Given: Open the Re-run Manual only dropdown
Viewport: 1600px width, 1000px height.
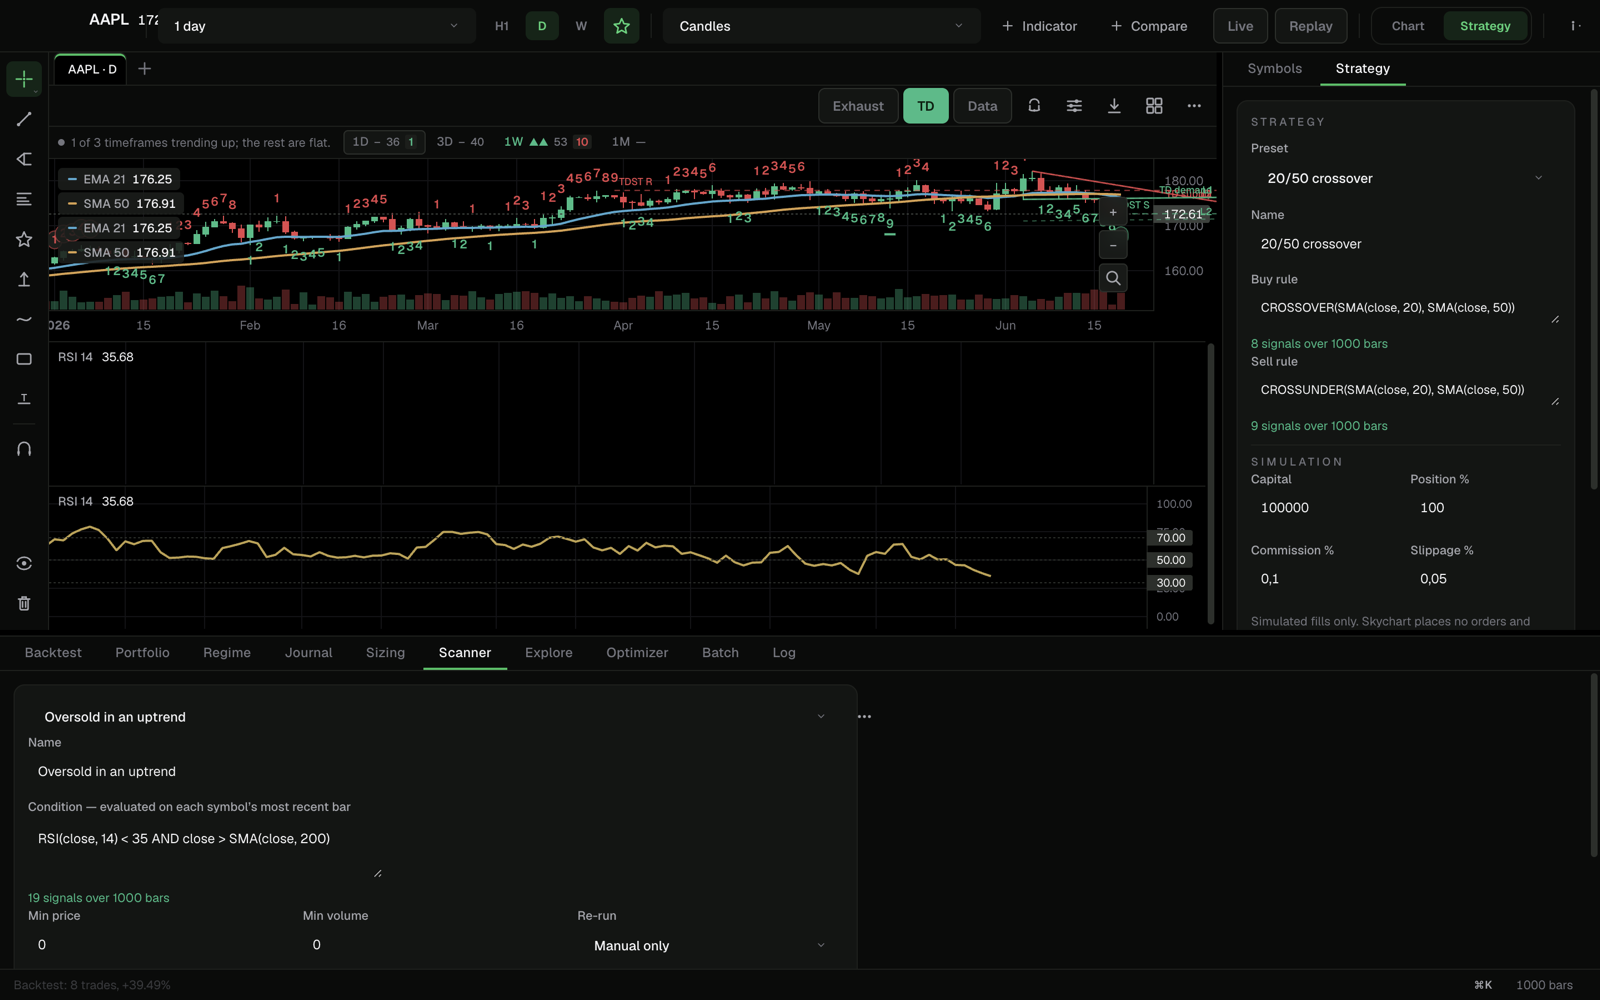Looking at the screenshot, I should coord(710,945).
